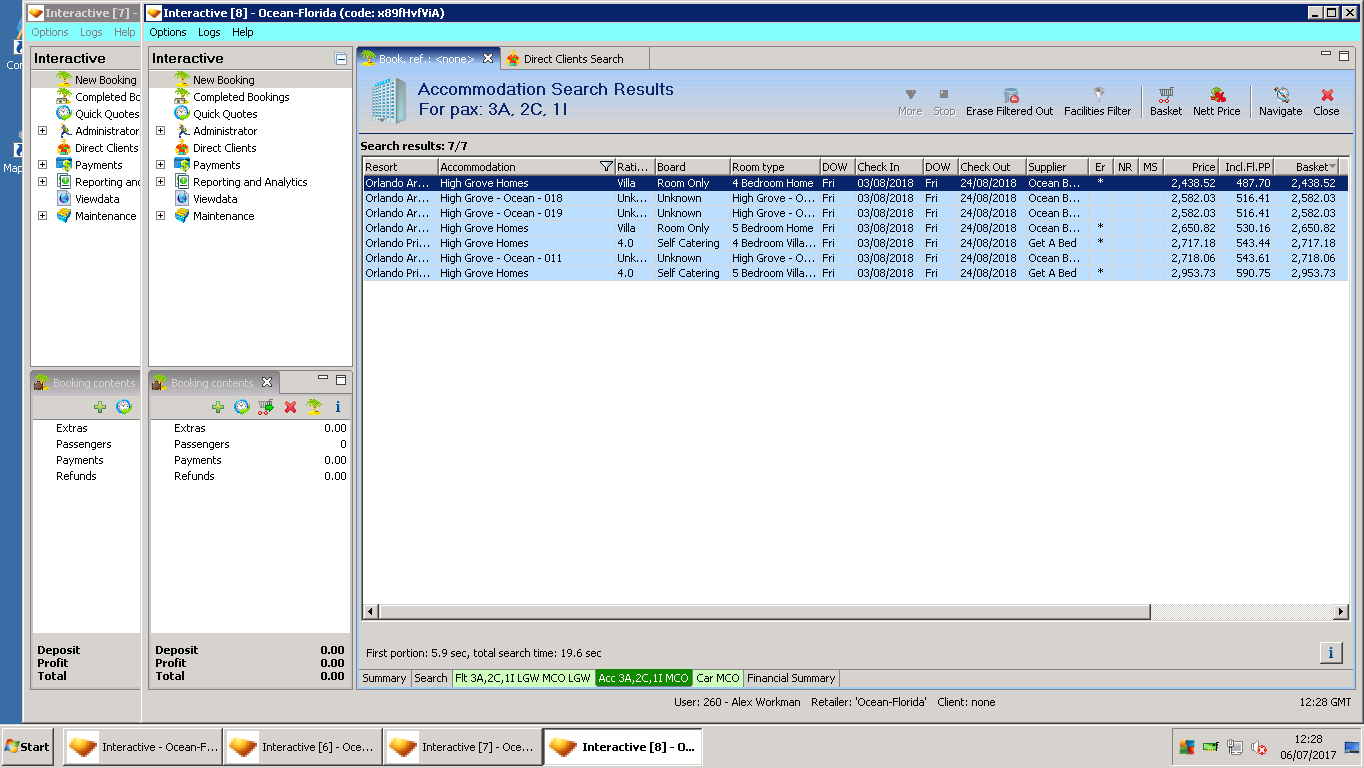1364x768 pixels.
Task: Click the green network card tray icon
Action: (1211, 747)
